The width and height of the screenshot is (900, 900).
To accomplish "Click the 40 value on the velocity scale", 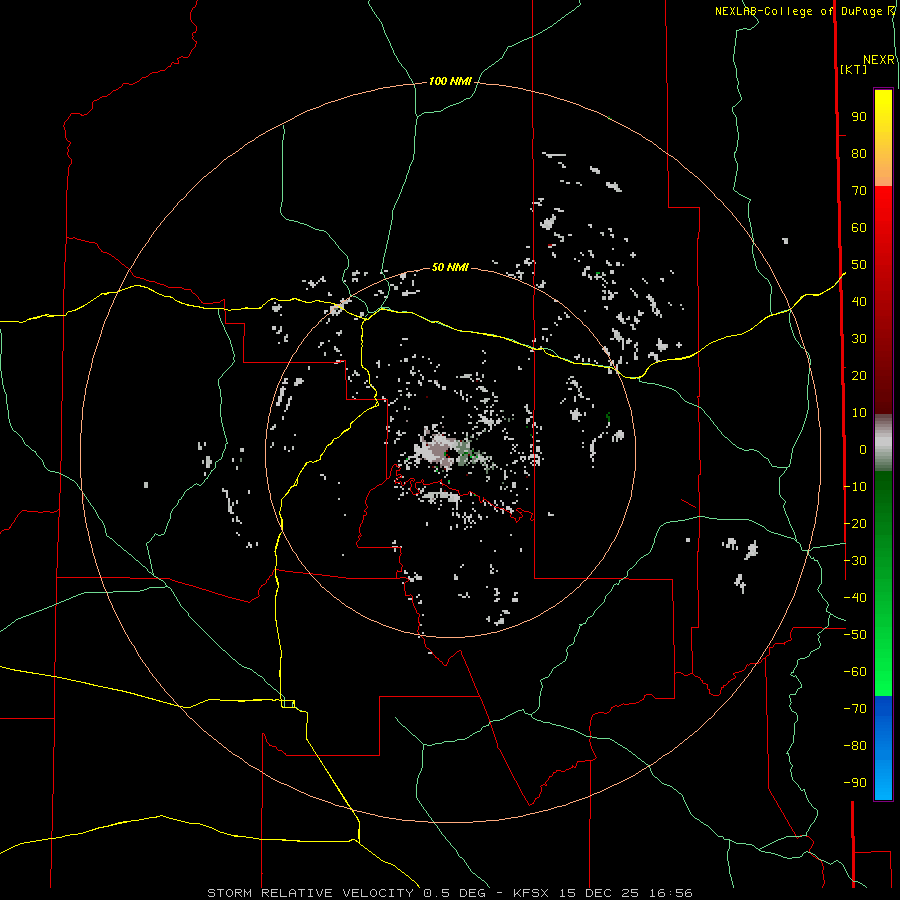I will (859, 302).
